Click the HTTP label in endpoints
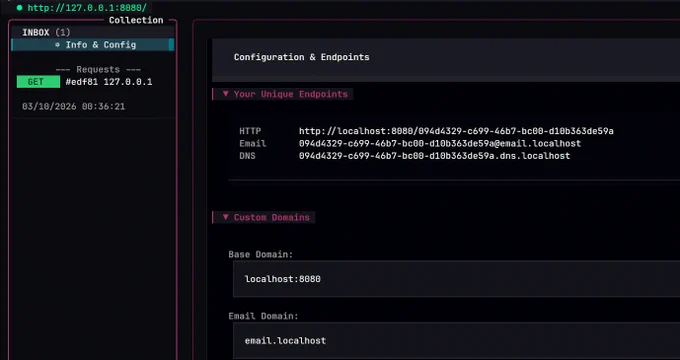680x360 pixels. point(250,131)
